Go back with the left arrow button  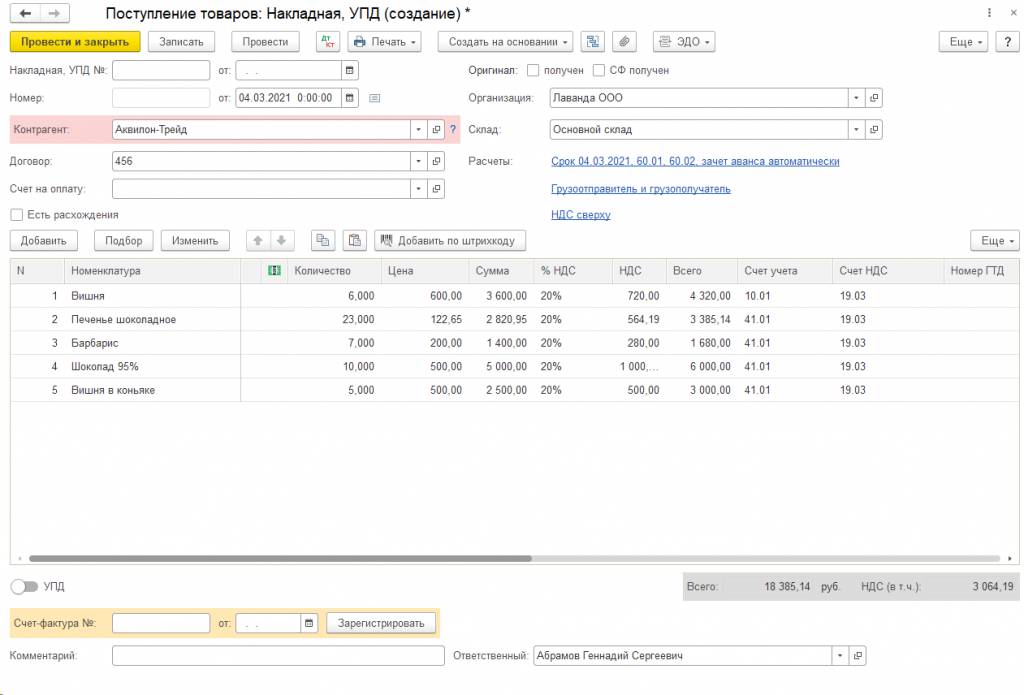pyautogui.click(x=25, y=13)
